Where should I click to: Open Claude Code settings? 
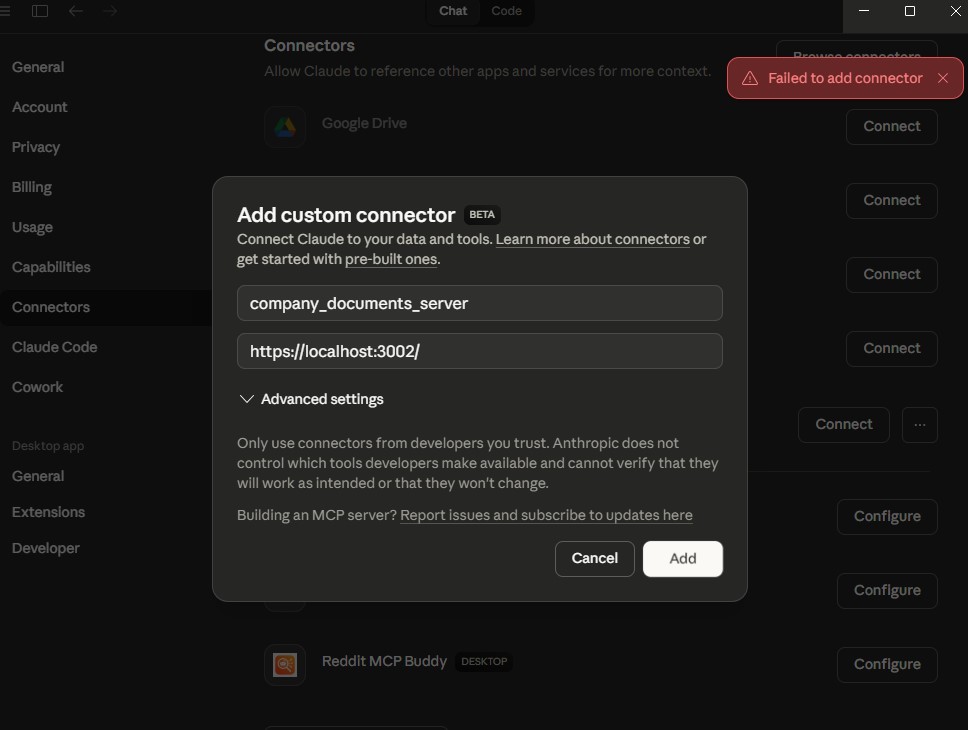click(54, 347)
